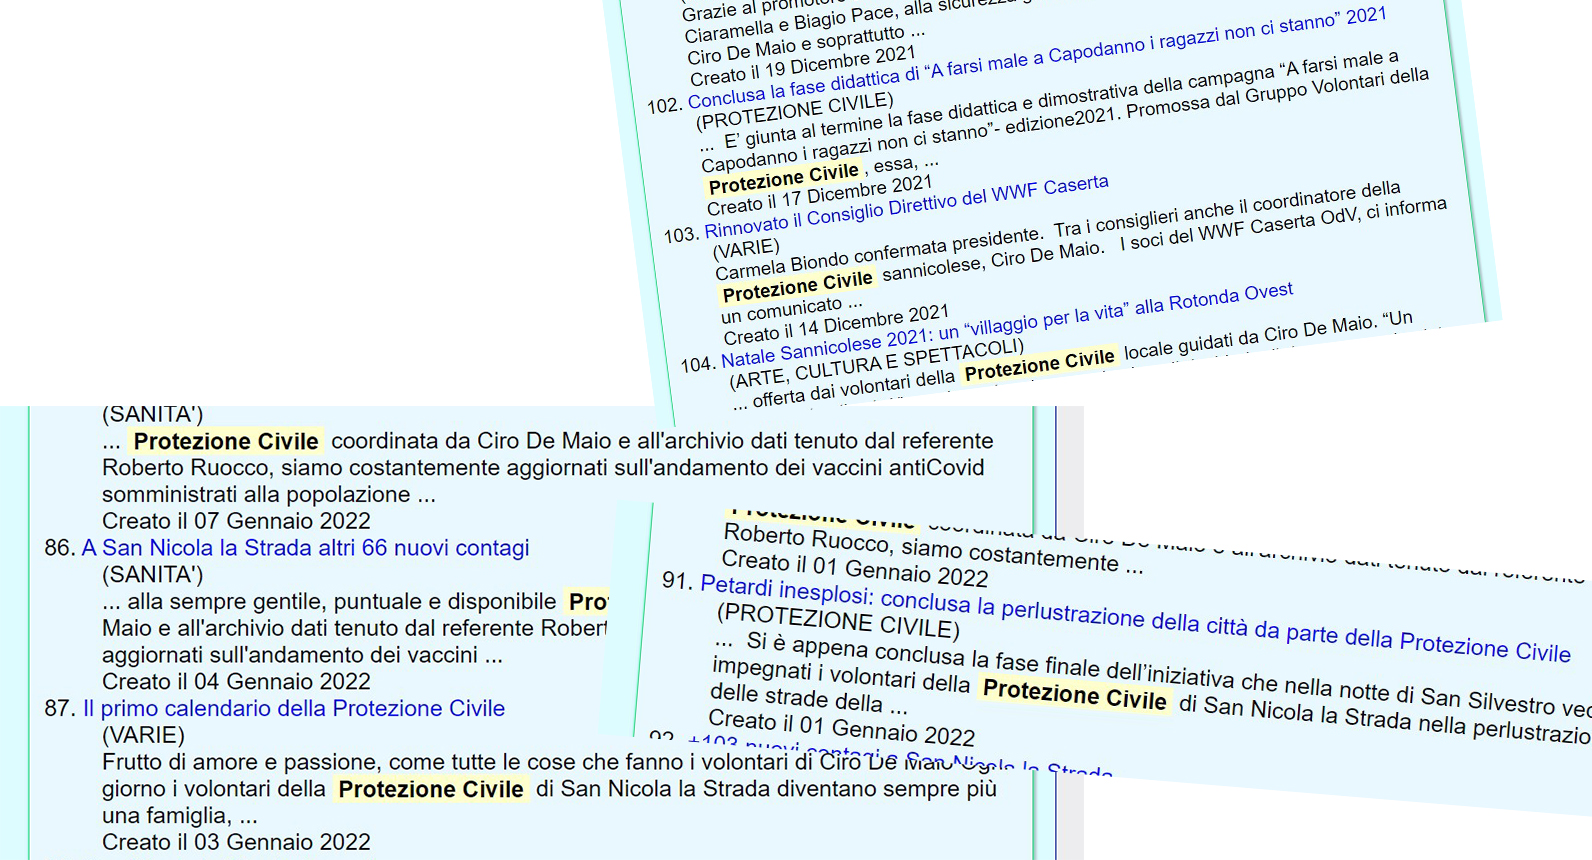Click "(VARIE)" category under "Il primo calendario" result
The image size is (1592, 860).
pyautogui.click(x=143, y=736)
